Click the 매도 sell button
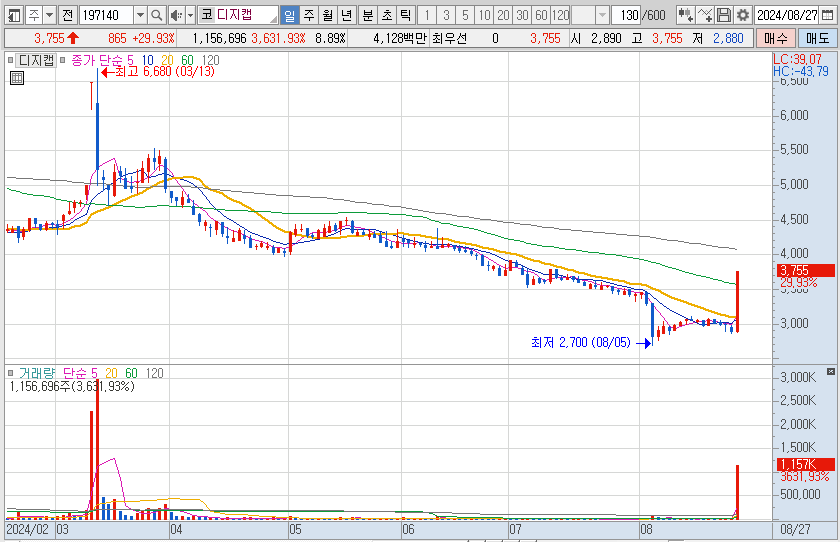Screen dimensions: 840x542 (817, 39)
